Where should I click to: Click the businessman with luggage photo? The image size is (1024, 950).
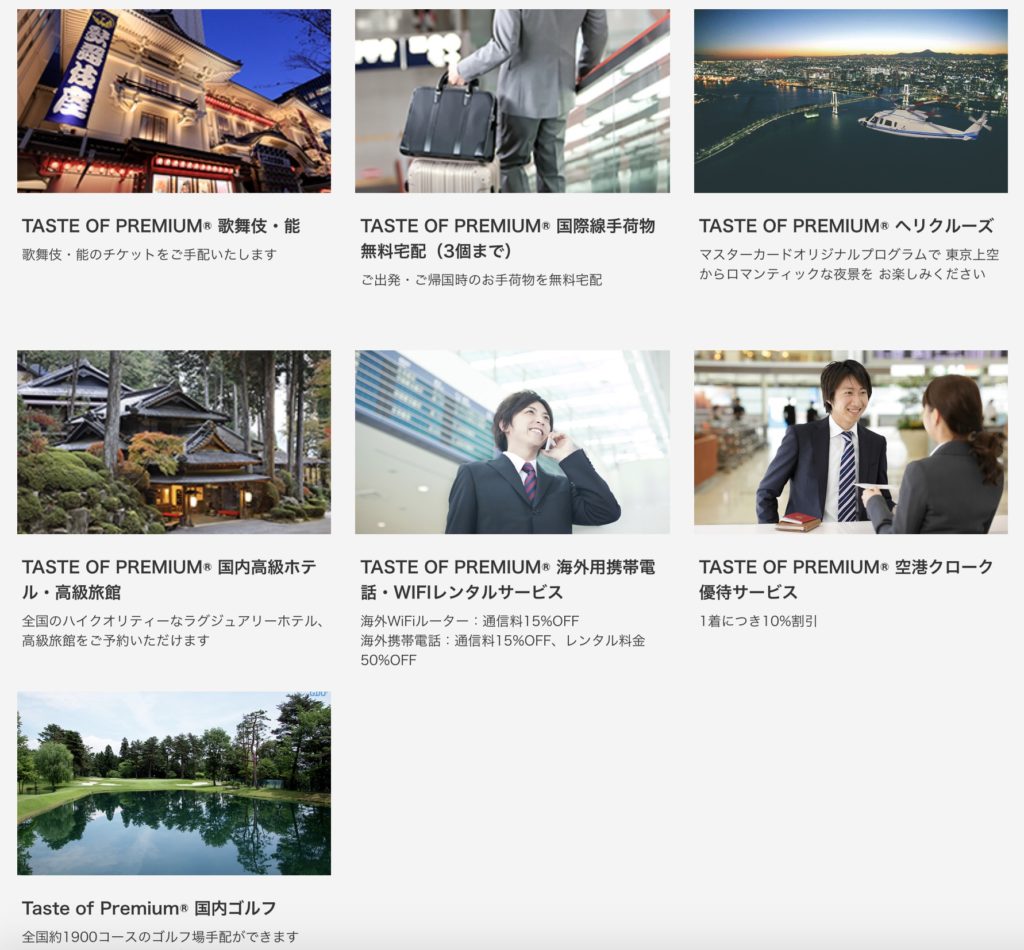(512, 101)
